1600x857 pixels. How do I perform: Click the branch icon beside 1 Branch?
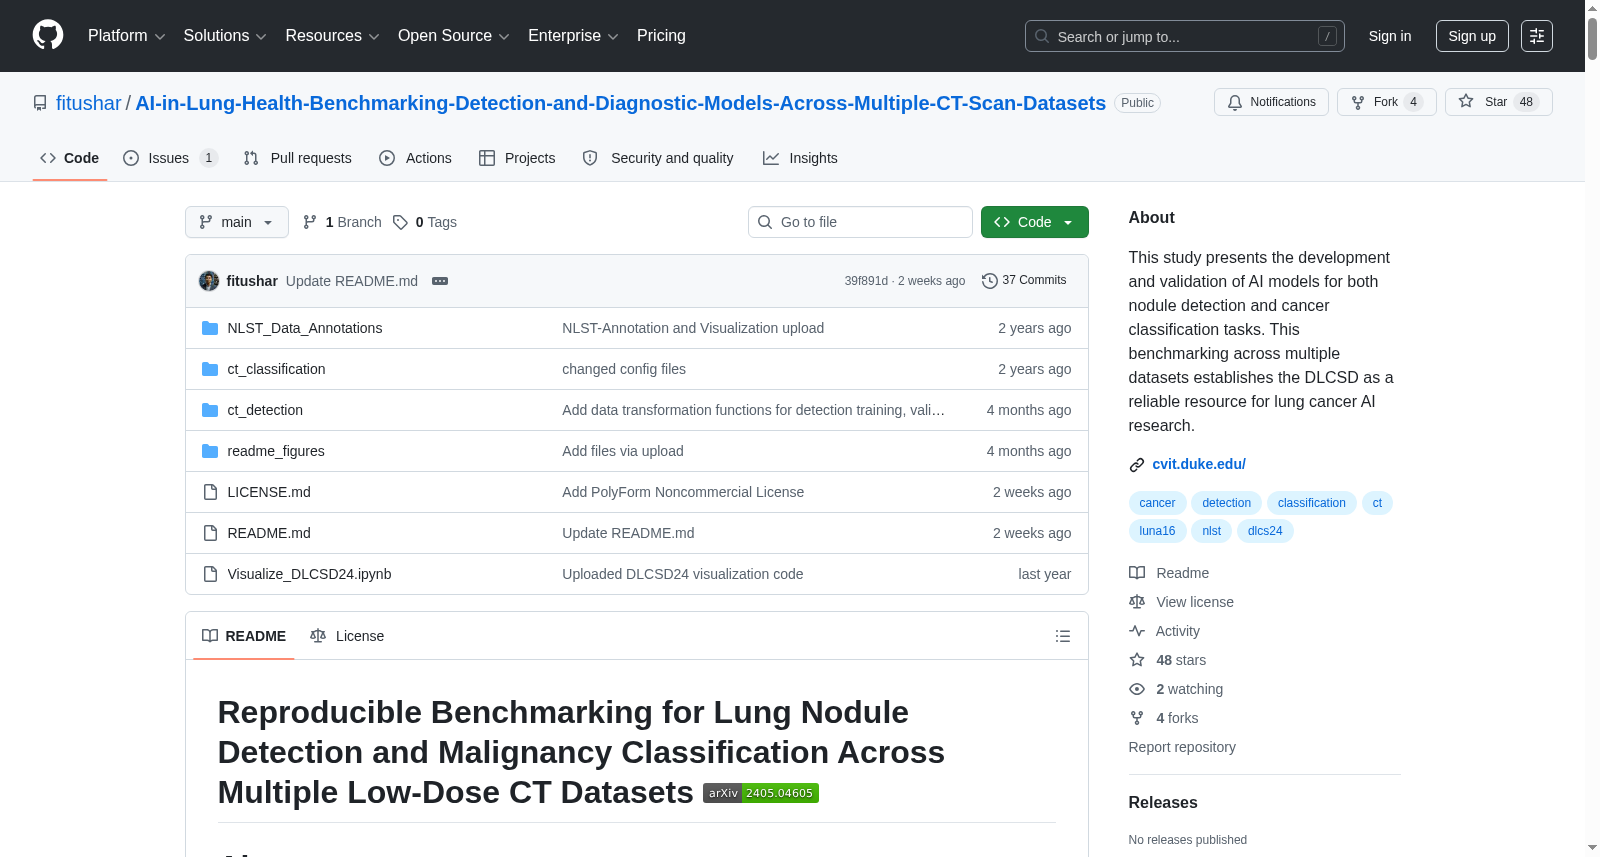310,222
